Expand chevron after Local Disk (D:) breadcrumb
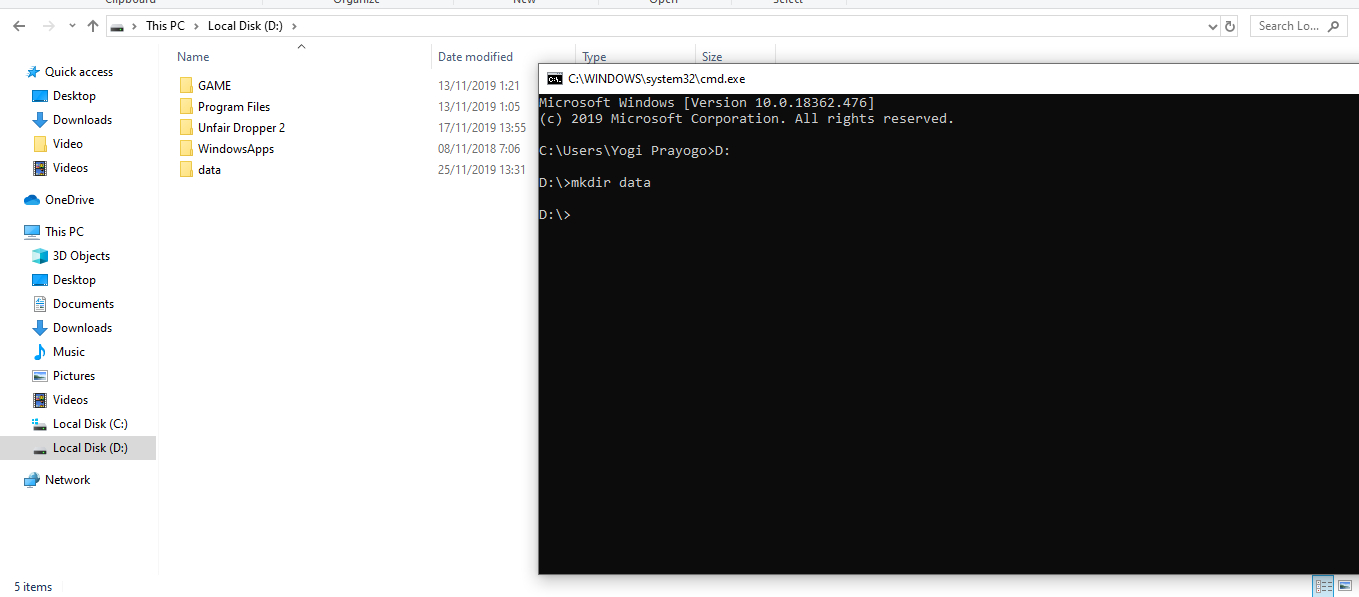This screenshot has width=1359, height=597. (294, 26)
